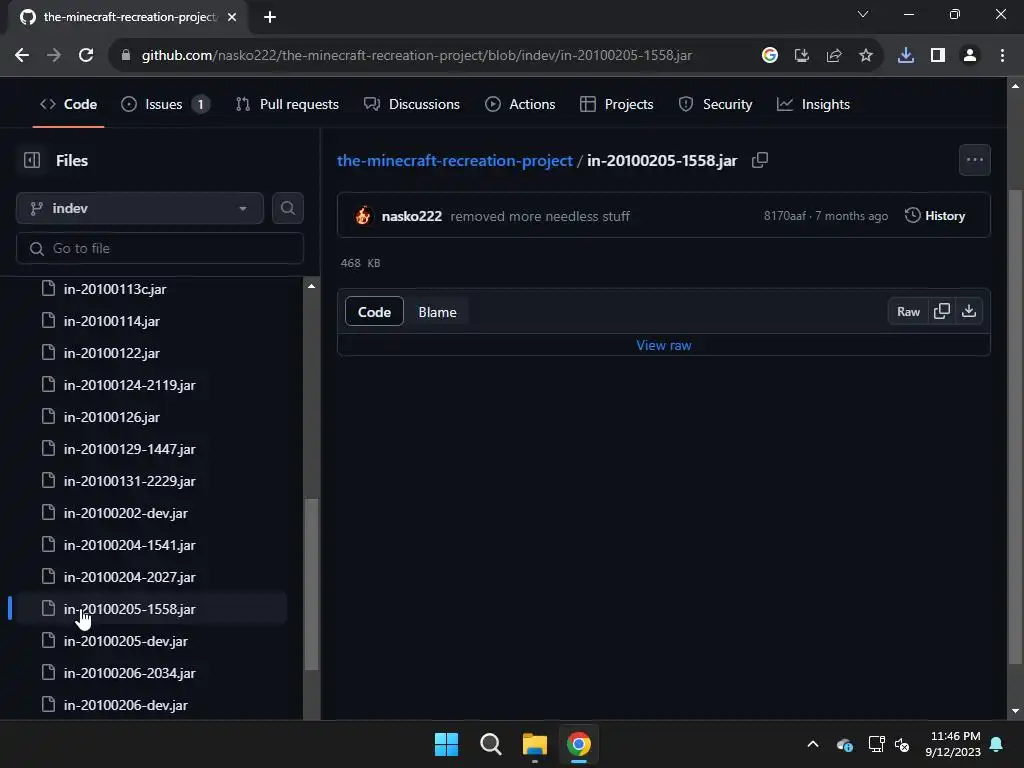The width and height of the screenshot is (1024, 768).
Task: Select the Code view toggle
Action: pos(374,312)
